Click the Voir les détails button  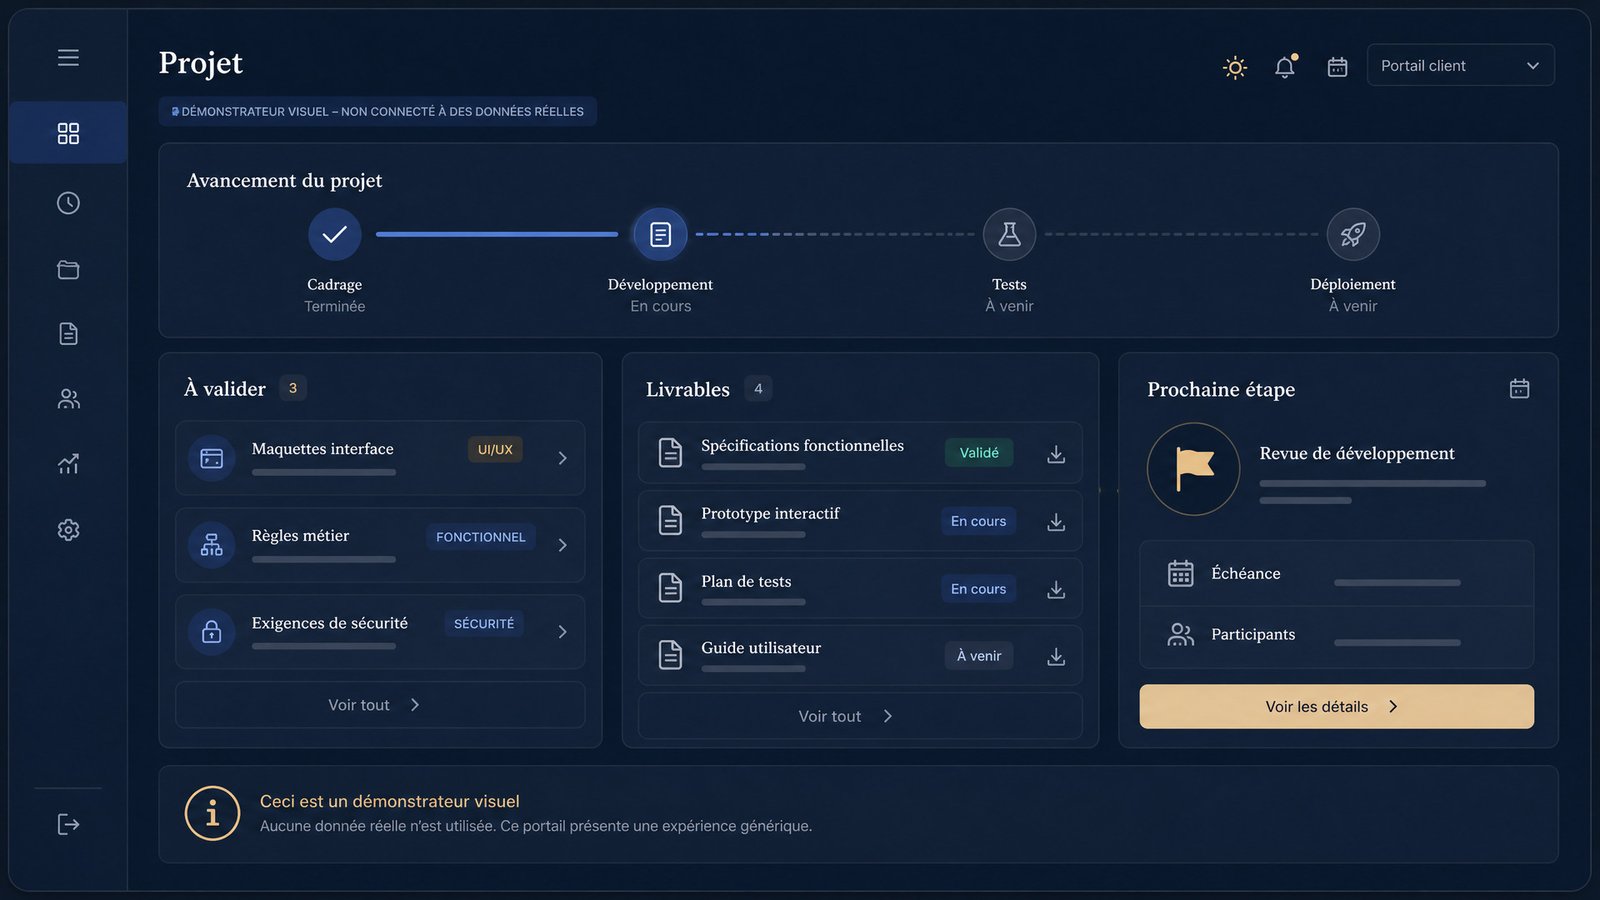click(1336, 706)
